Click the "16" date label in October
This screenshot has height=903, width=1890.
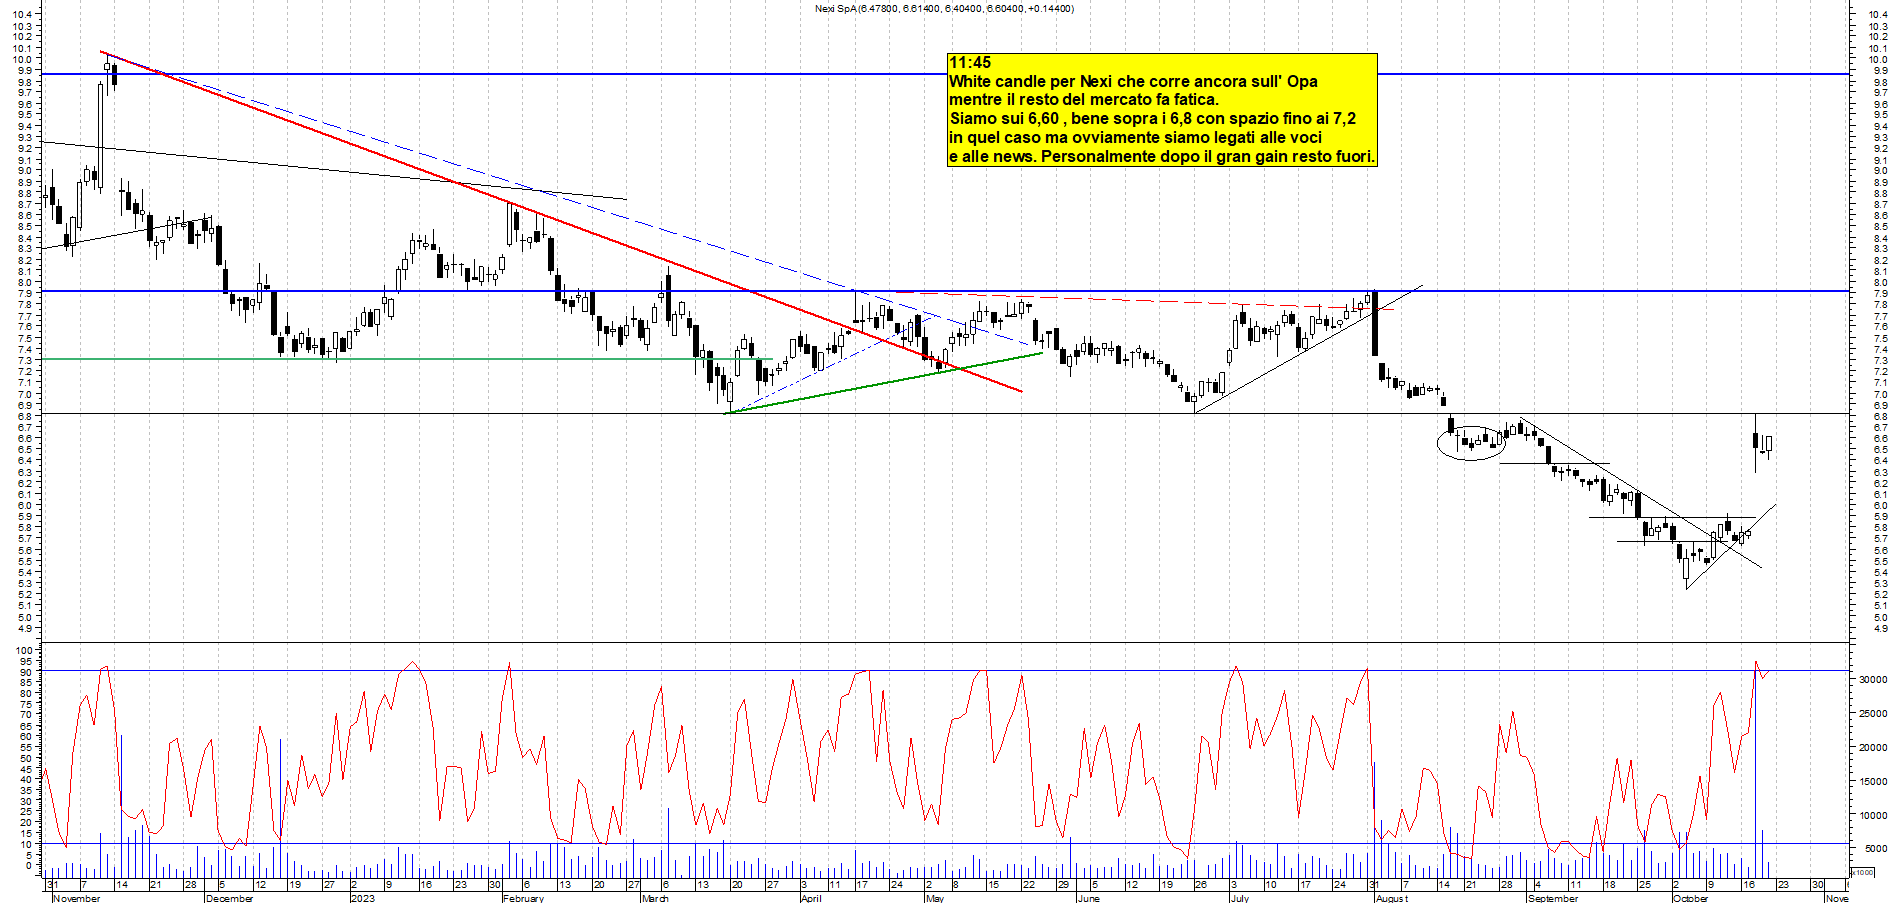(x=1749, y=884)
